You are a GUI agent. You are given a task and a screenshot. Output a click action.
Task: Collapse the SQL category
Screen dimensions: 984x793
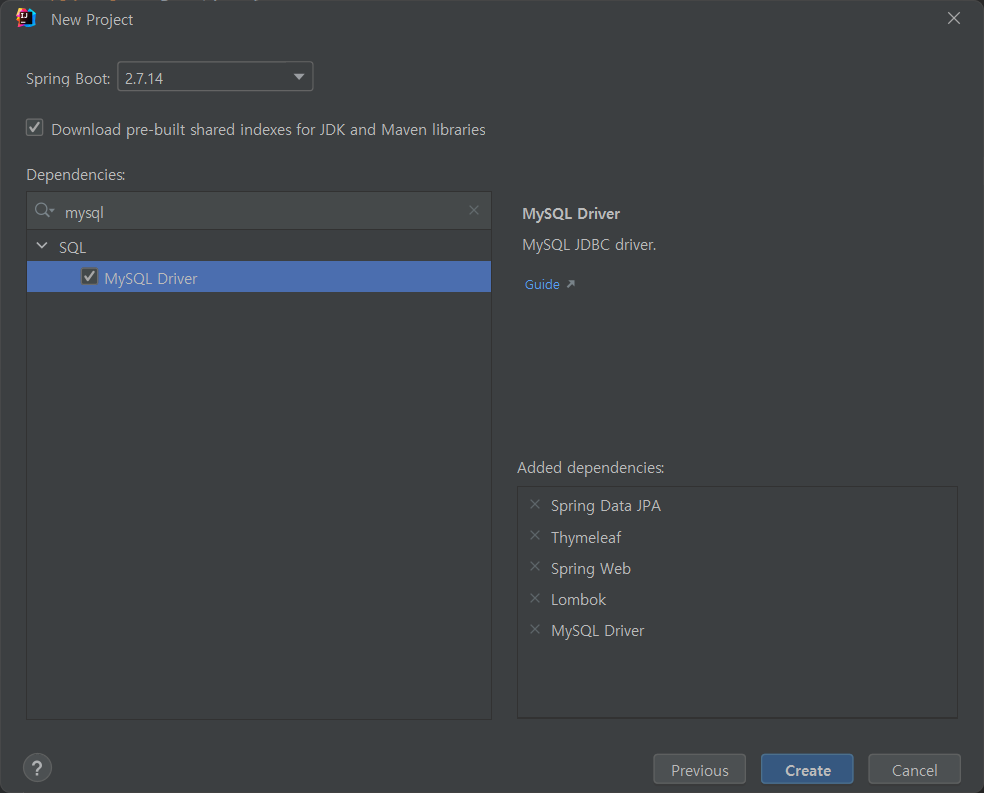coord(42,246)
